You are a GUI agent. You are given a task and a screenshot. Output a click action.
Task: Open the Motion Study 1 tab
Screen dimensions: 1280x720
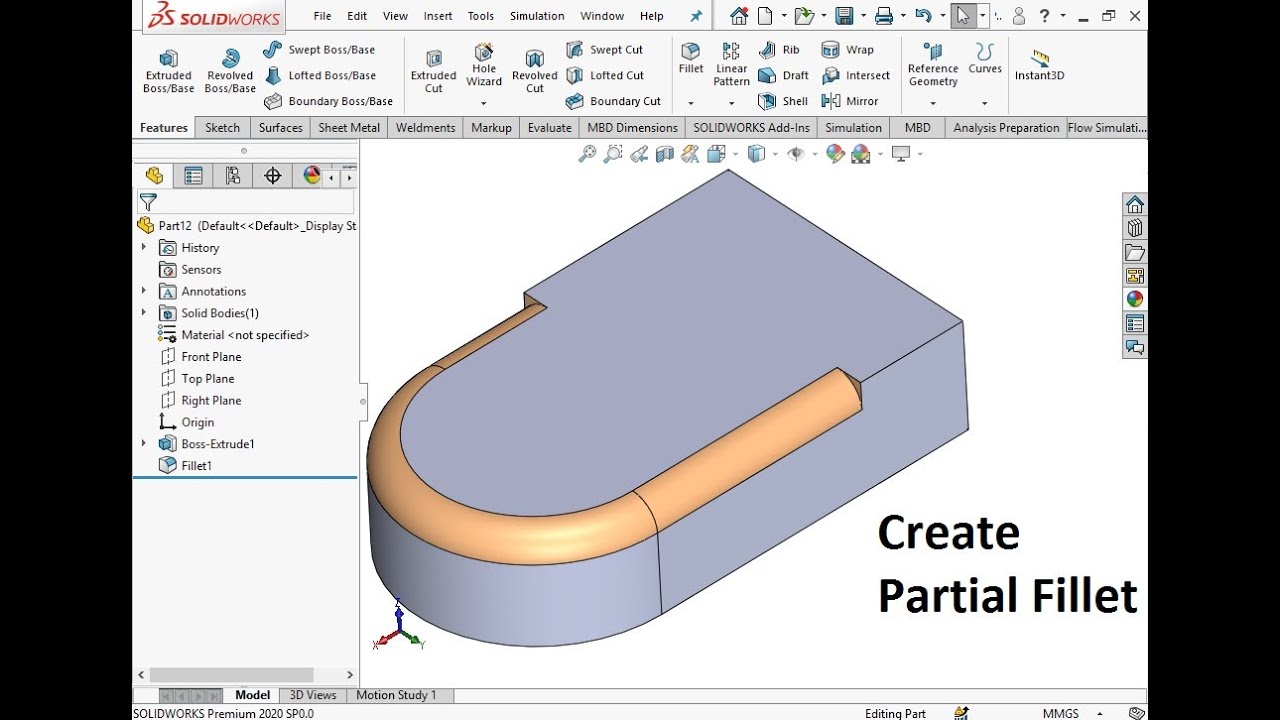(396, 695)
